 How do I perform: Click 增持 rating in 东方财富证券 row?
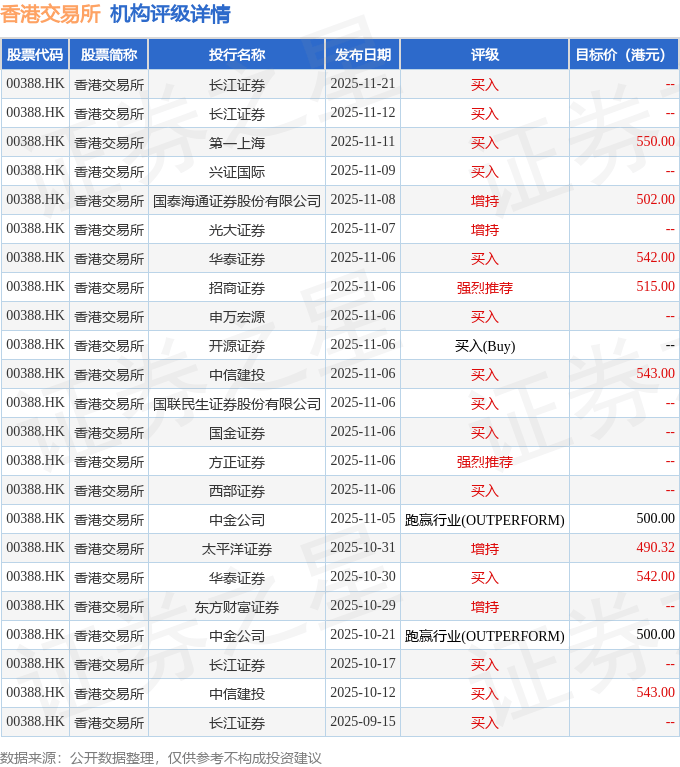tap(484, 607)
